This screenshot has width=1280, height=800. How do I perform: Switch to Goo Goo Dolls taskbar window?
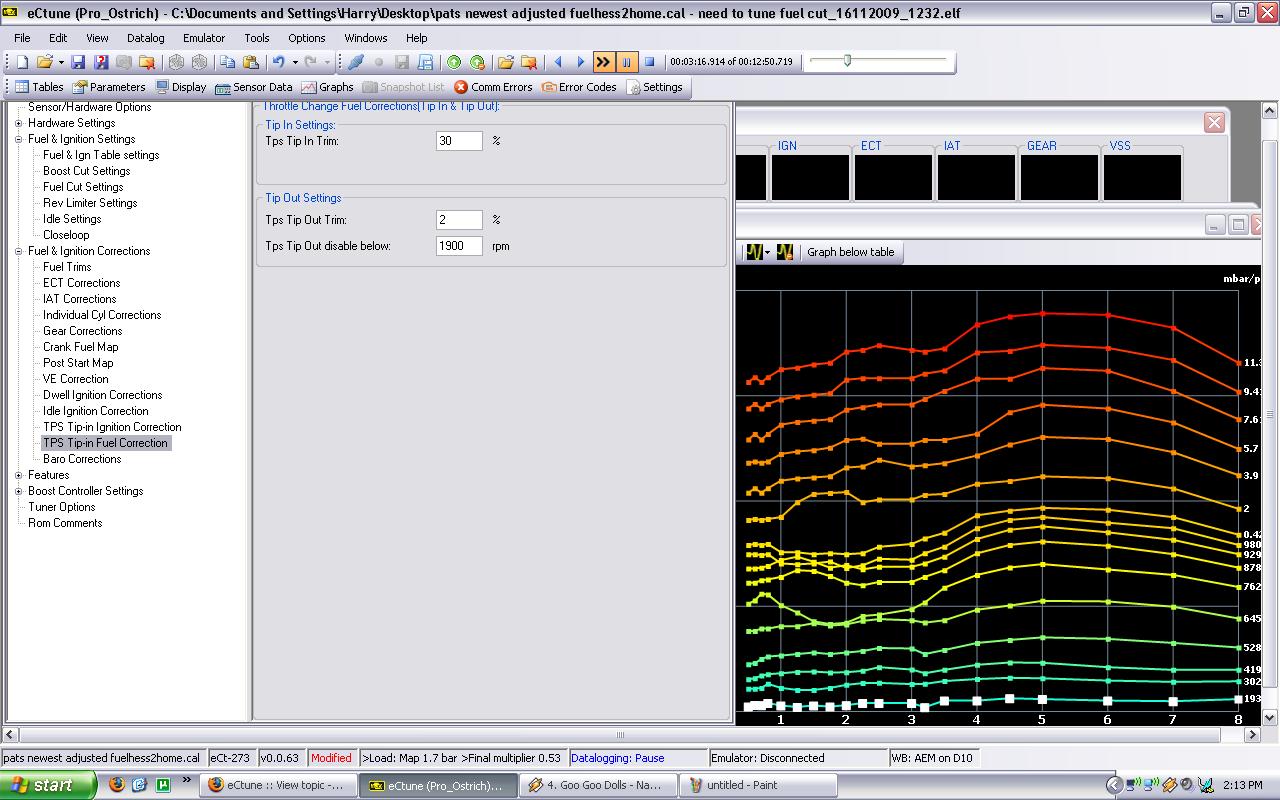[x=598, y=785]
